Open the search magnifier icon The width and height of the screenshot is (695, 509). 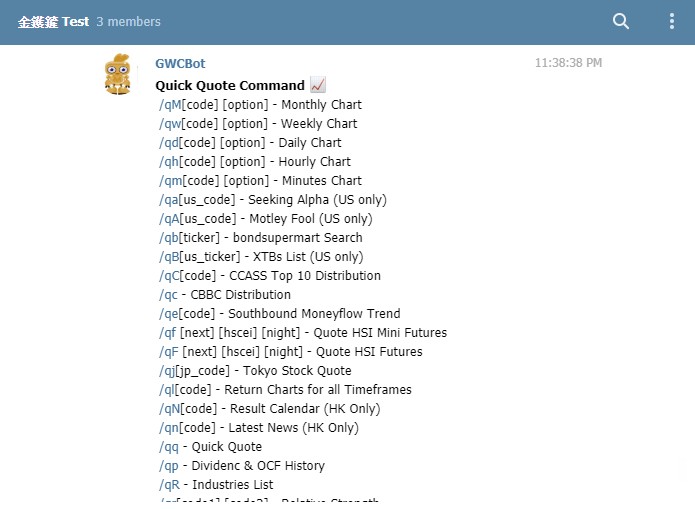pyautogui.click(x=621, y=21)
